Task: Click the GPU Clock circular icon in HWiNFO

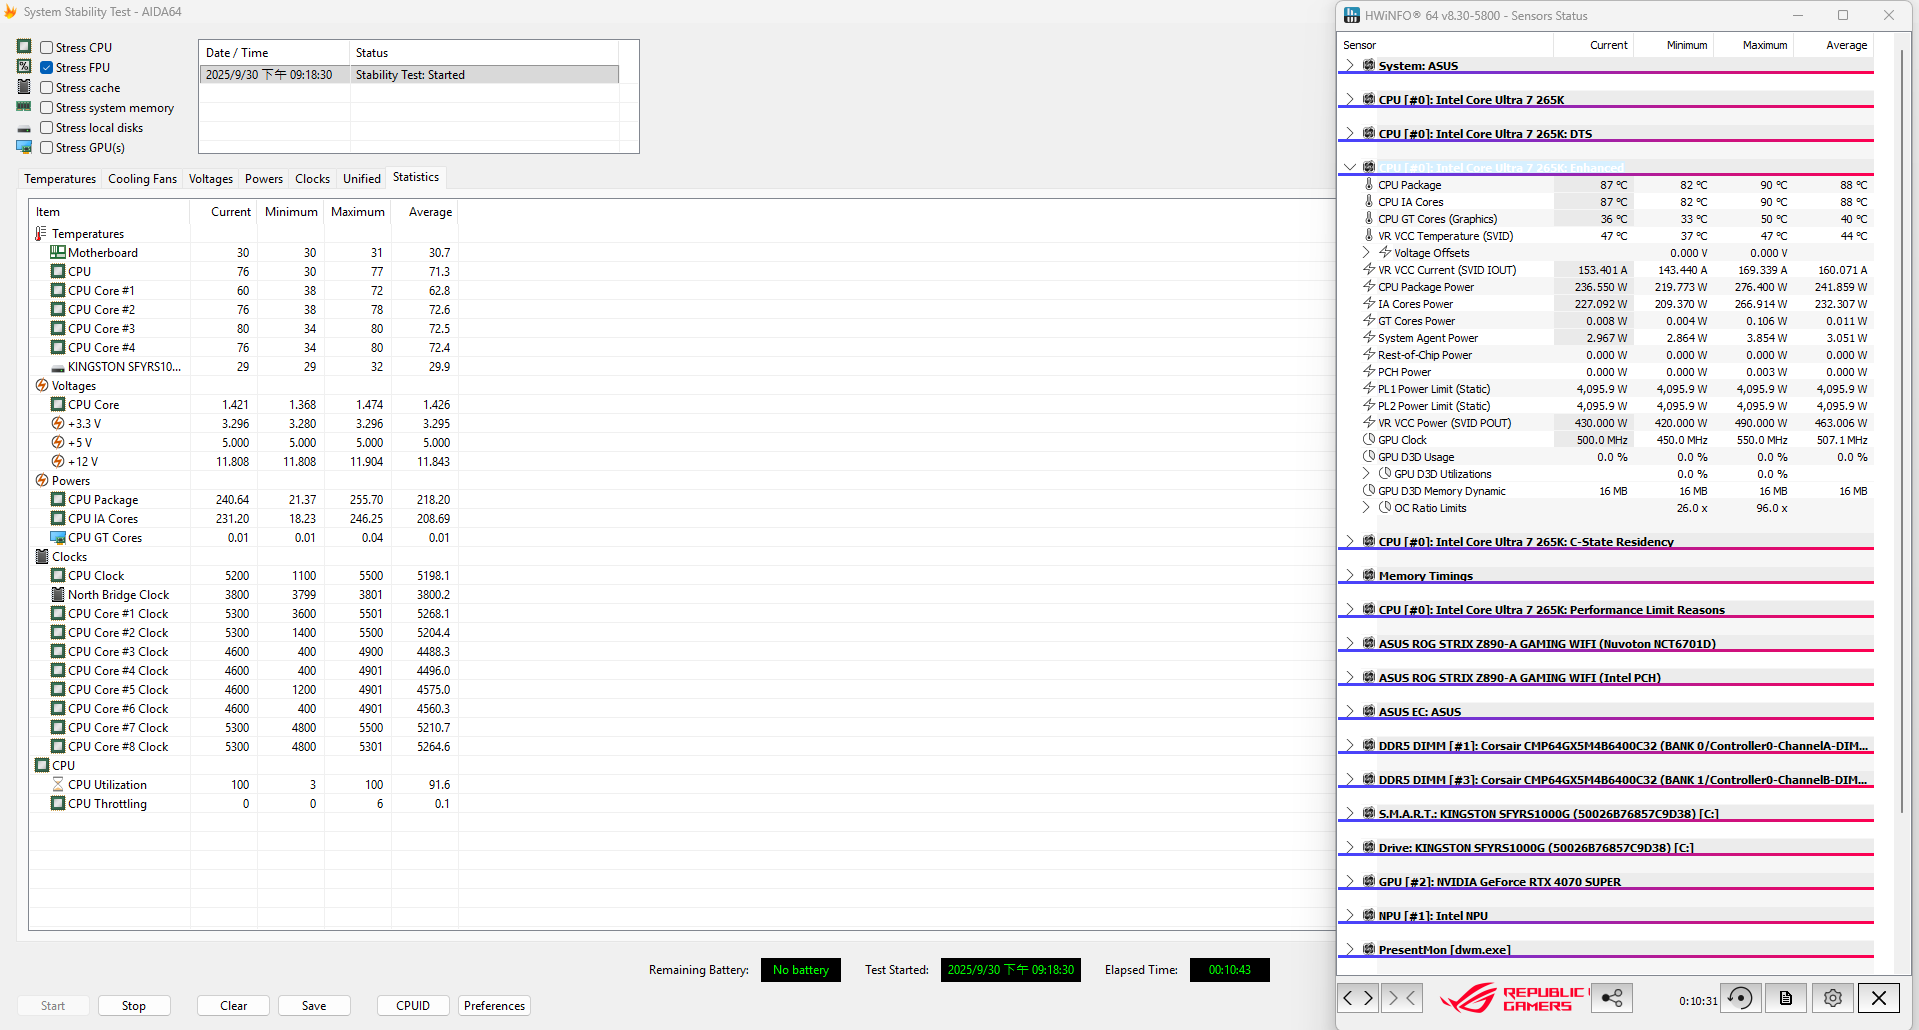Action: [x=1369, y=440]
